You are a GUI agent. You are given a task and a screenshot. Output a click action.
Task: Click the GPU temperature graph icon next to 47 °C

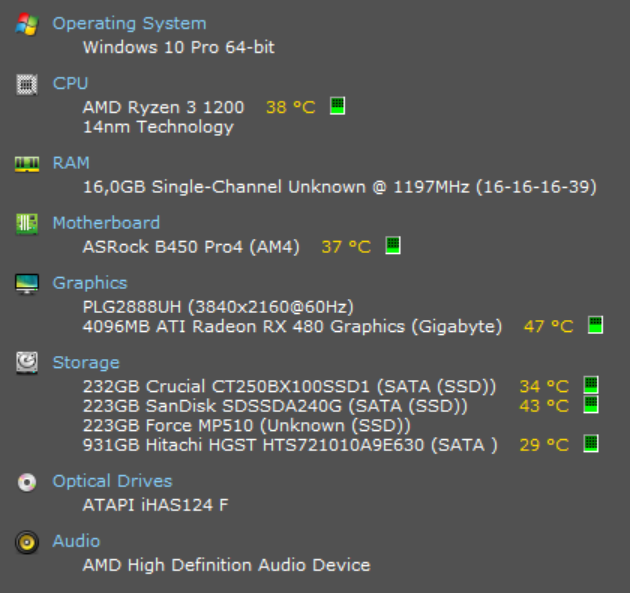click(595, 325)
